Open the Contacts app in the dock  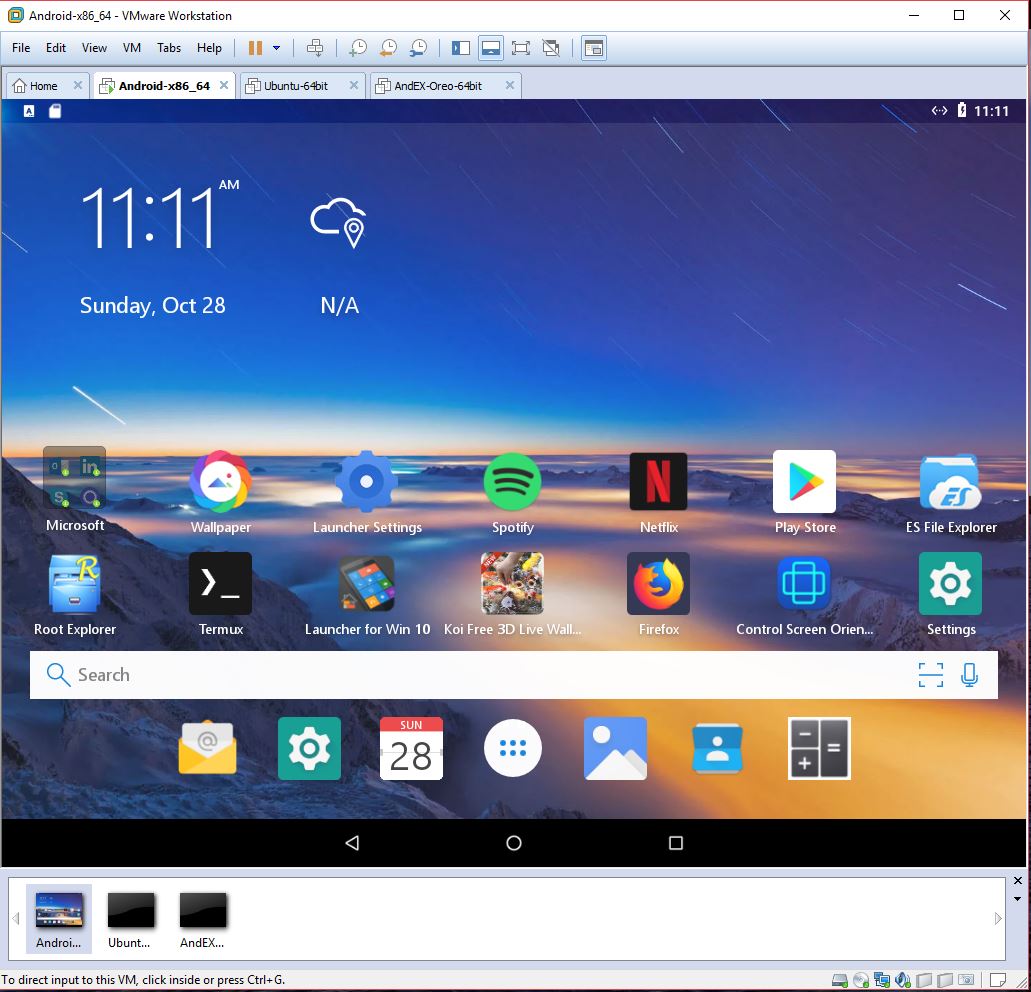pyautogui.click(x=717, y=748)
